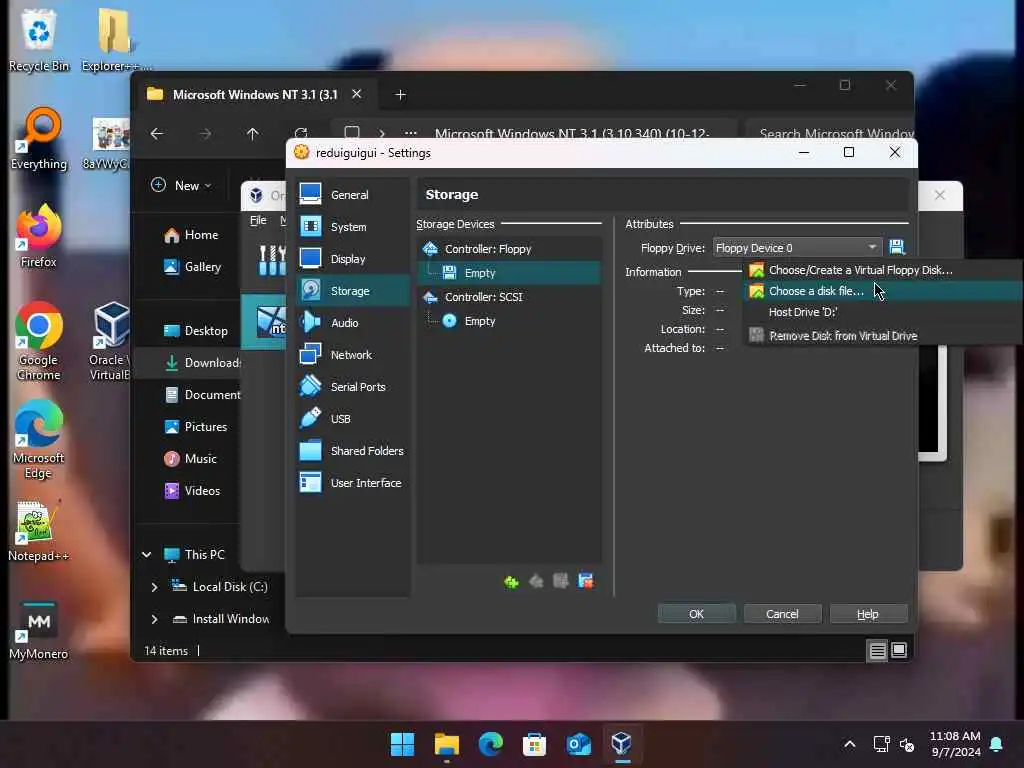Add new storage controller icon
Viewport: 1024px width, 768px height.
(511, 581)
